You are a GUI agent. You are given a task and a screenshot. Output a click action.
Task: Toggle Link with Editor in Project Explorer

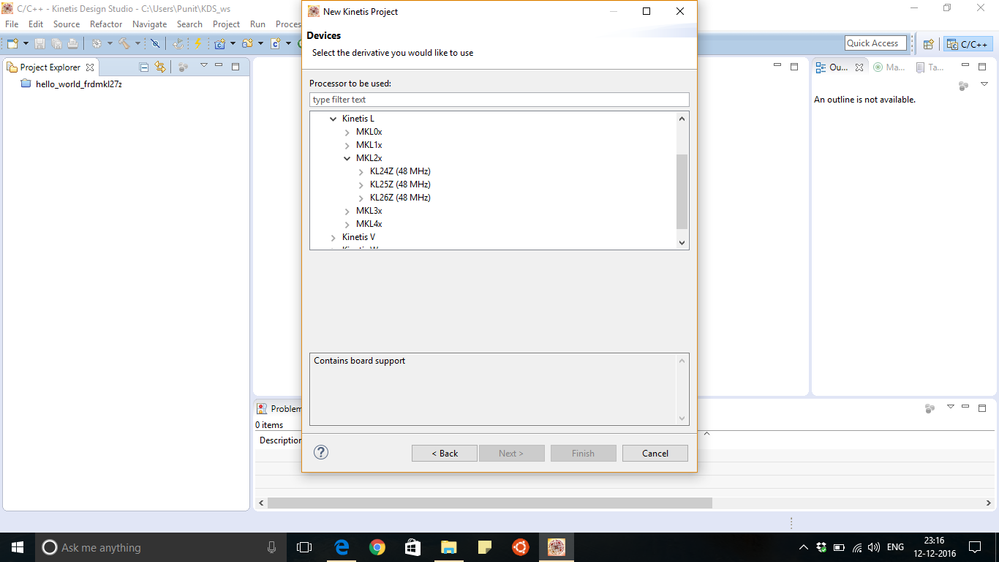coord(160,67)
